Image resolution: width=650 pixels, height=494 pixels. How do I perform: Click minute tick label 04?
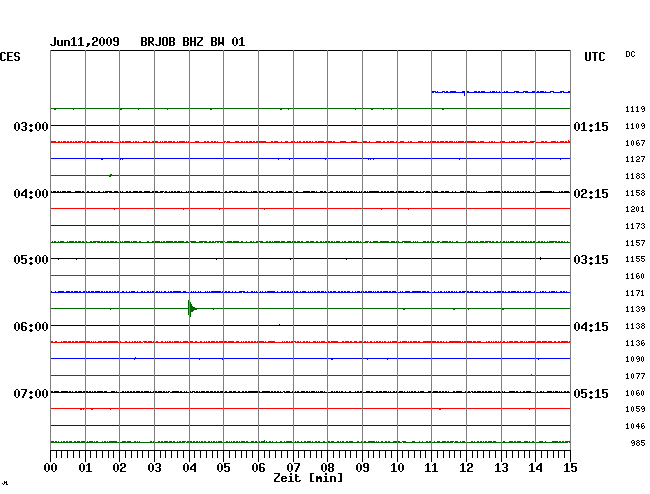(189, 468)
